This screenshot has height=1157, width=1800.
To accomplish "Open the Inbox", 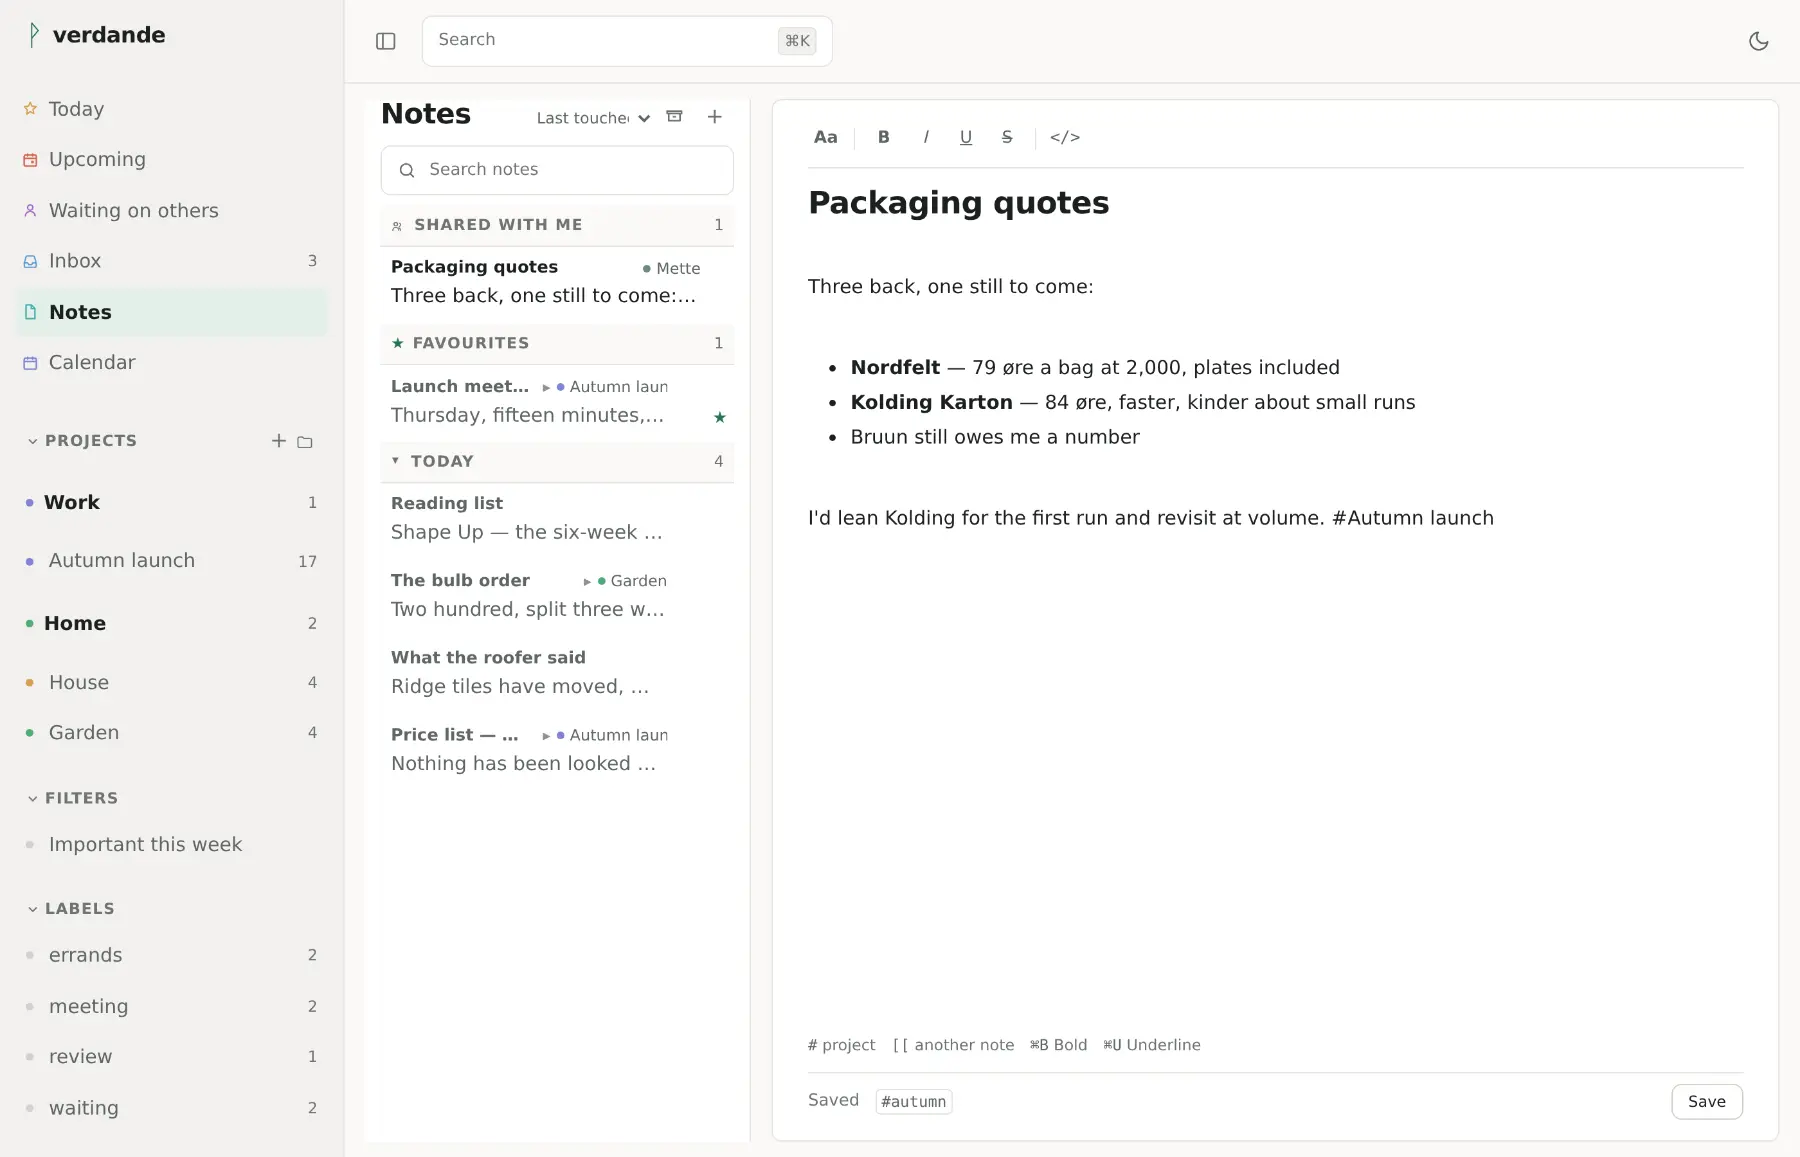I will click(x=171, y=261).
